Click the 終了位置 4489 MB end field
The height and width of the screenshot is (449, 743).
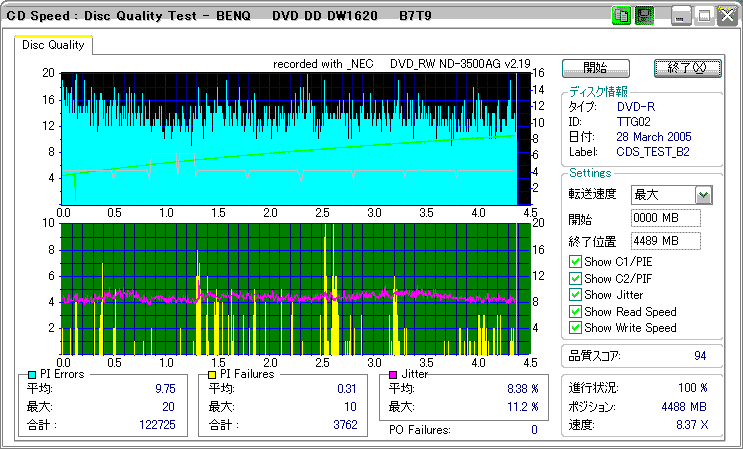tap(665, 241)
